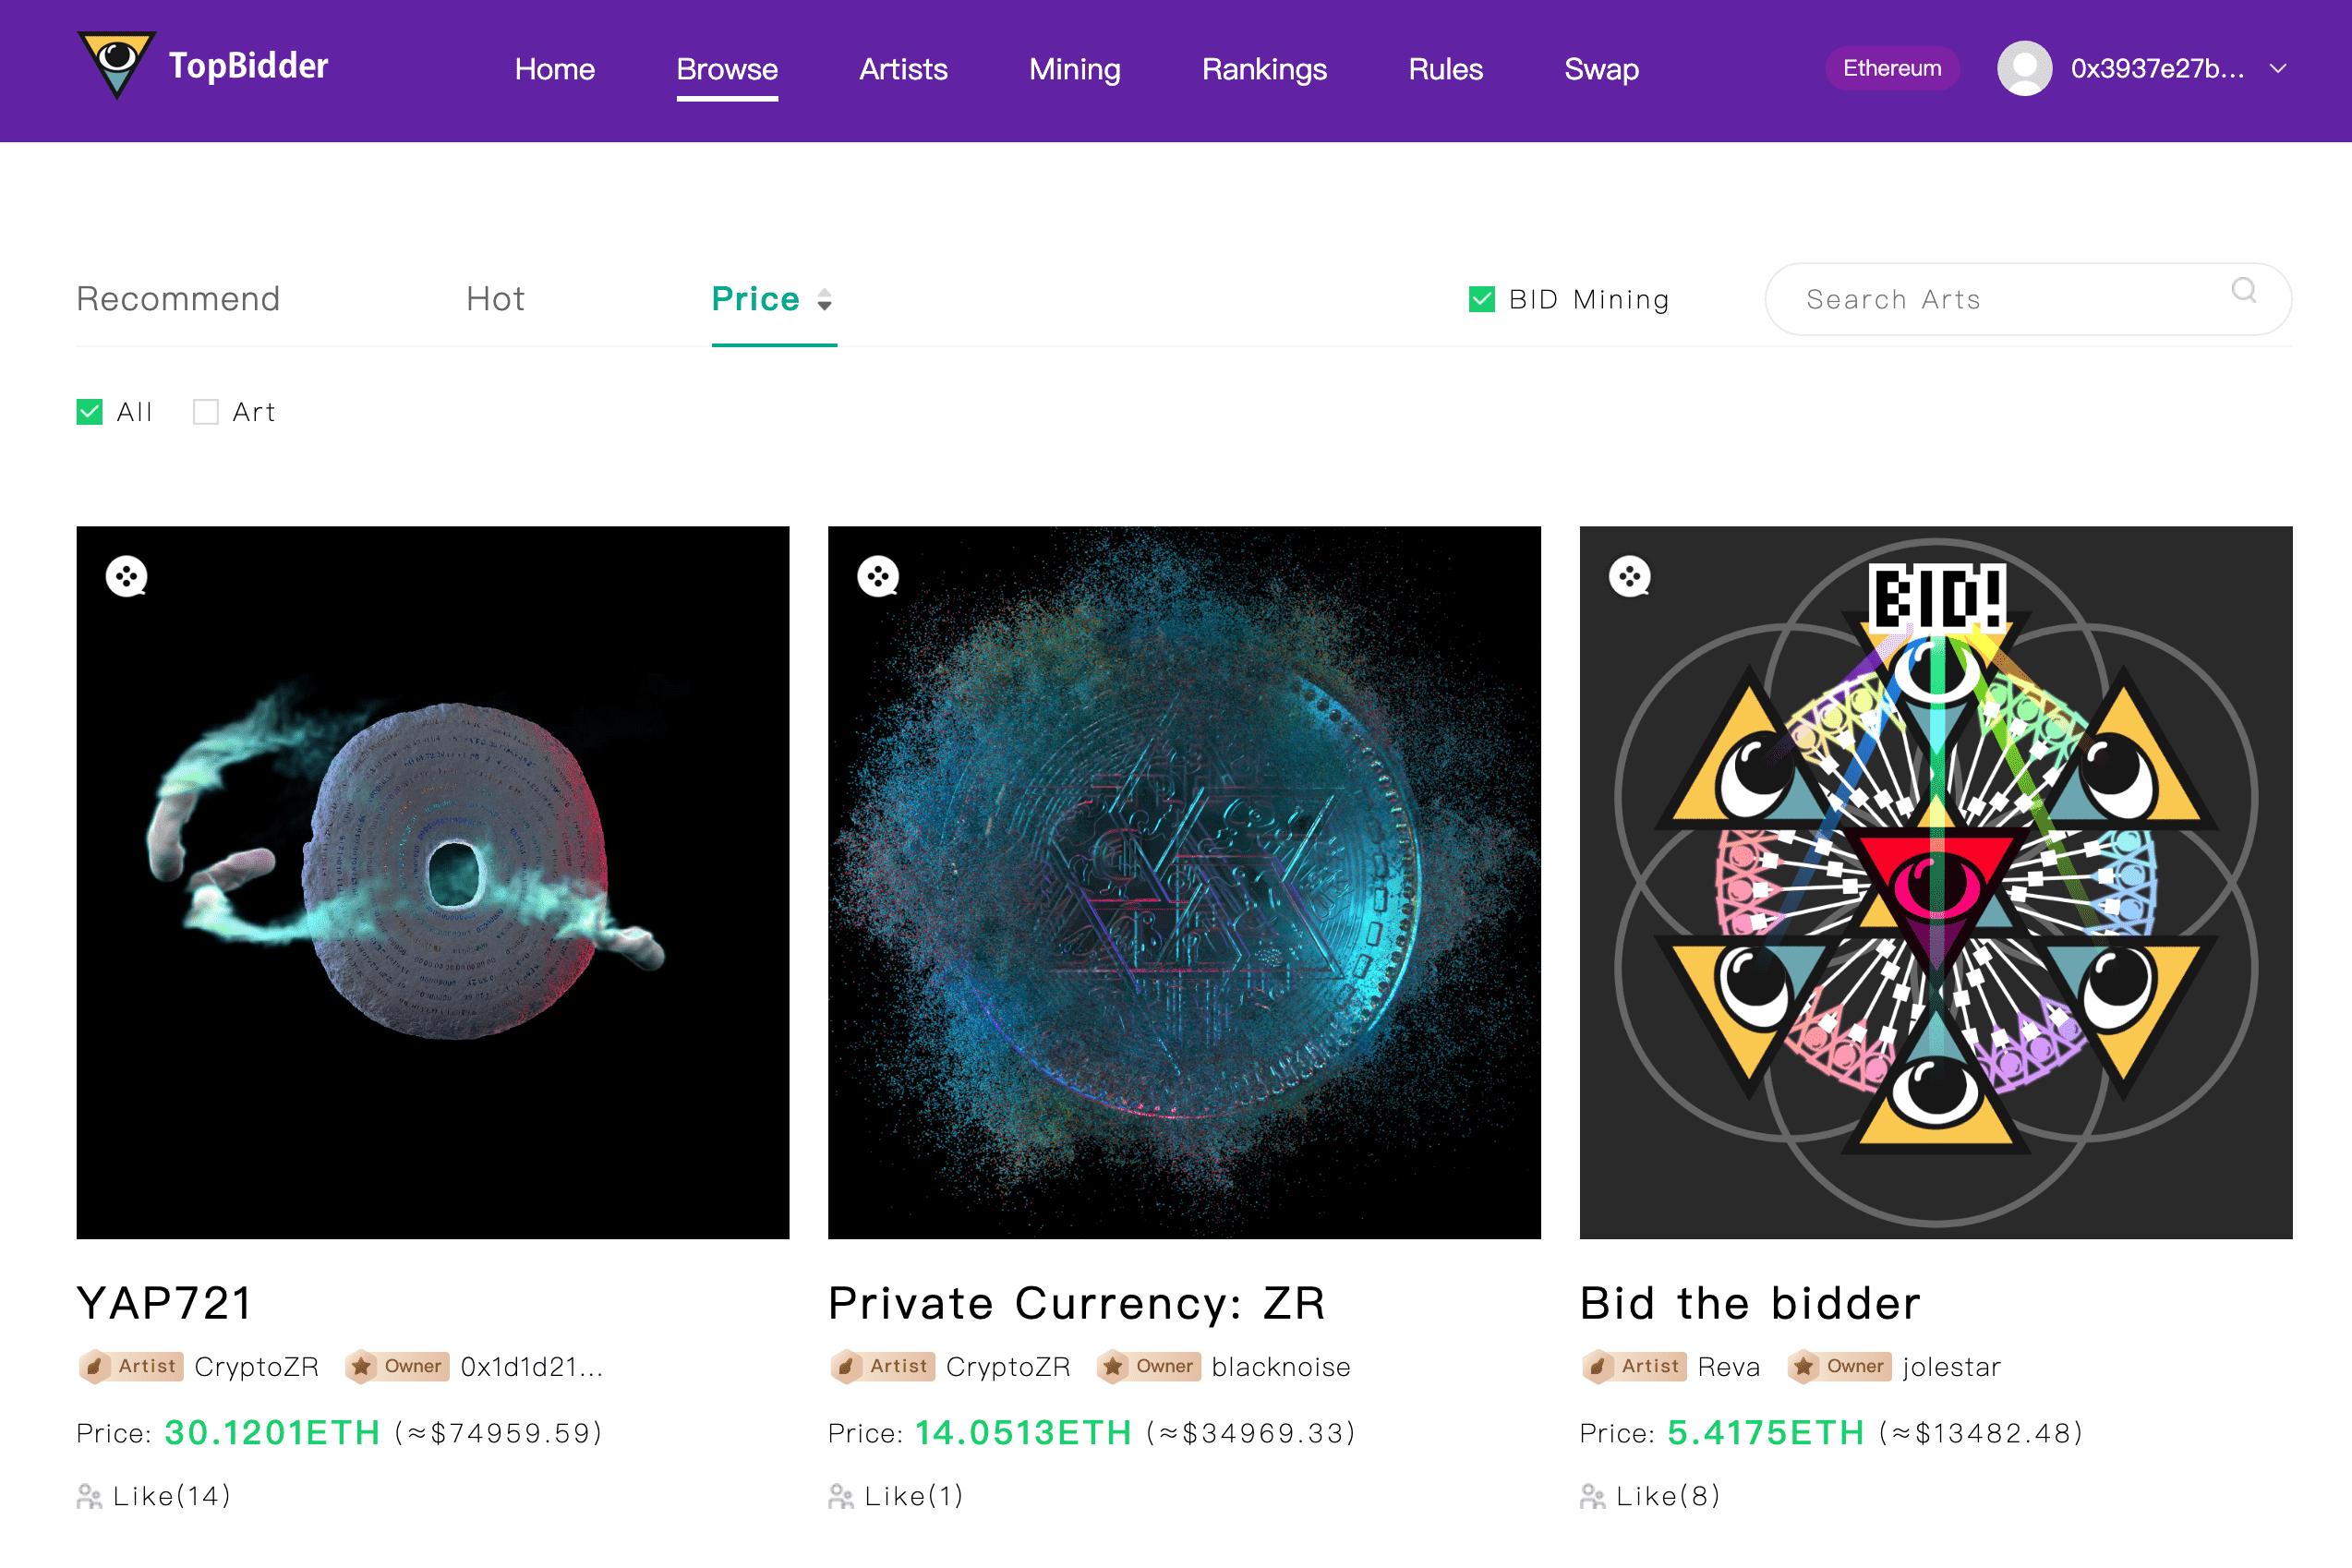Click the video icon on YAP721 artwork

click(128, 578)
